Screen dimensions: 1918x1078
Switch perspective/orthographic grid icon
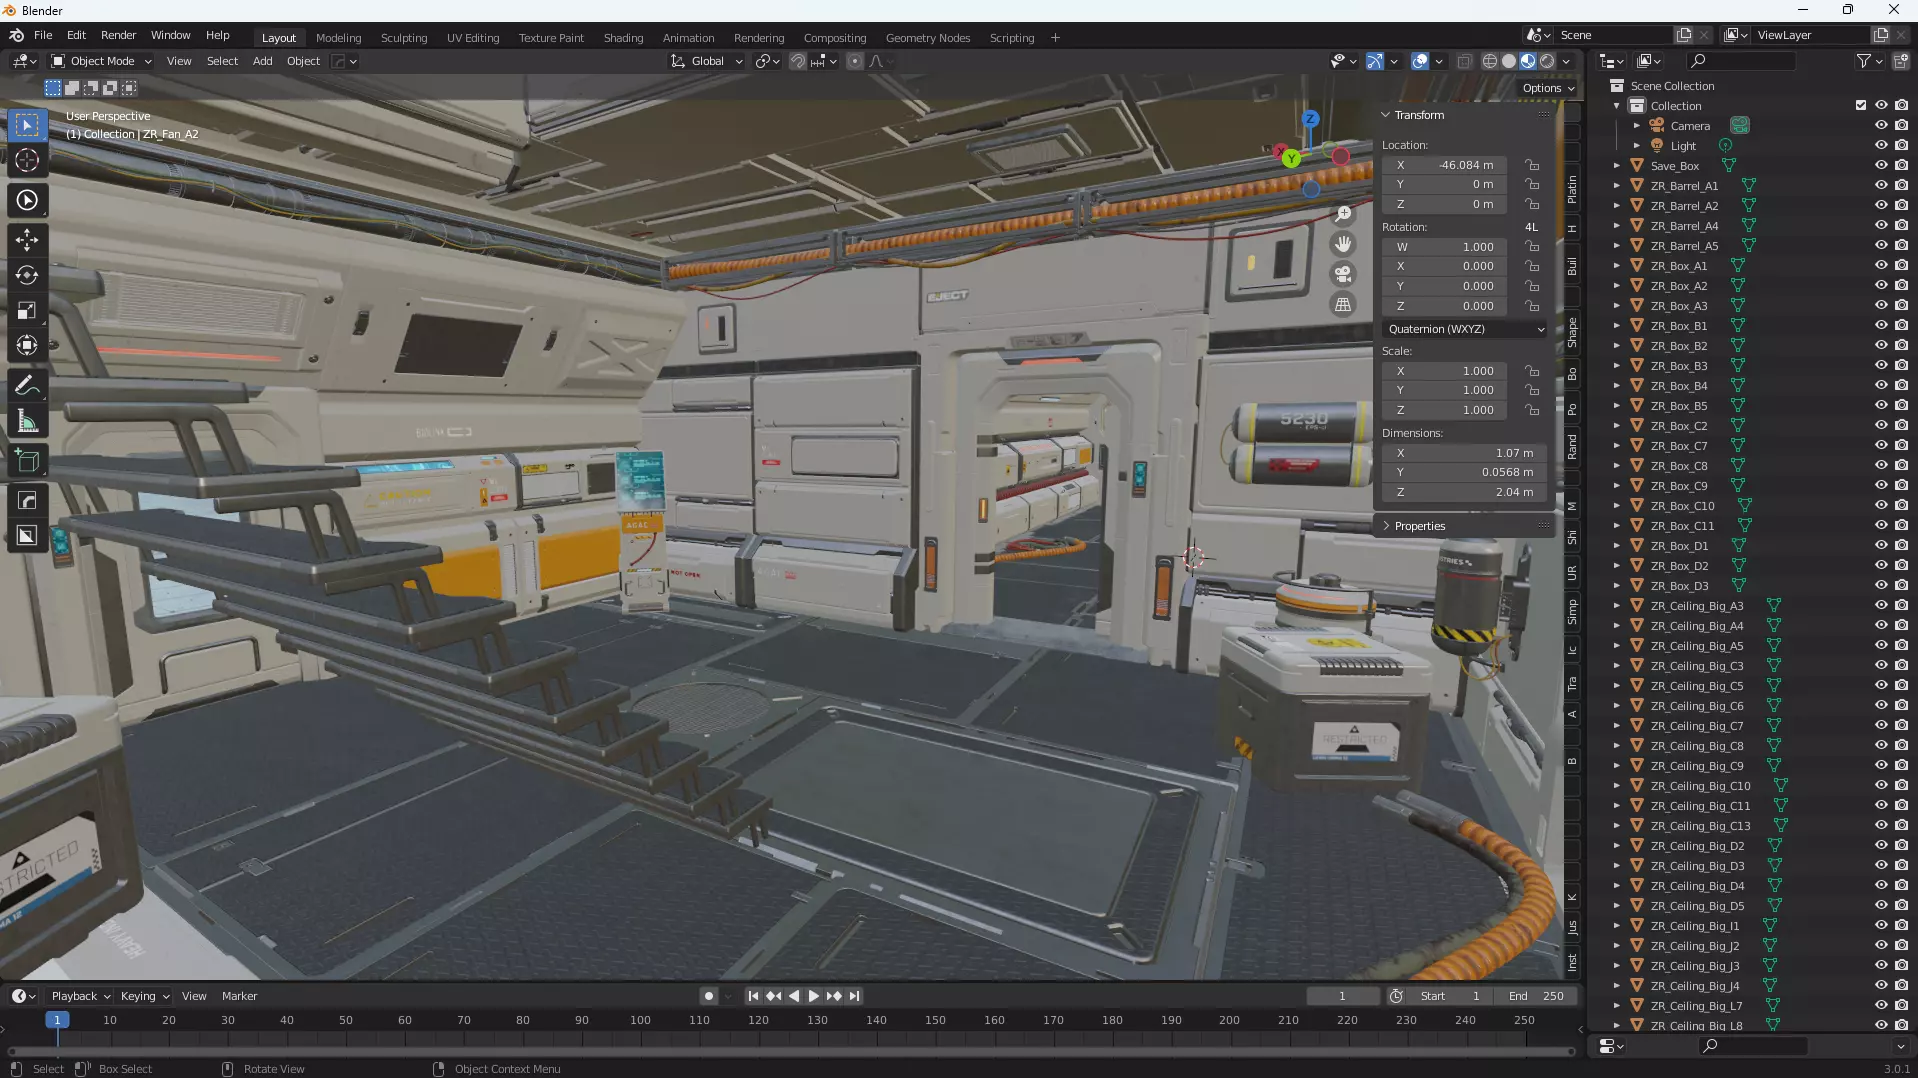click(x=1343, y=304)
